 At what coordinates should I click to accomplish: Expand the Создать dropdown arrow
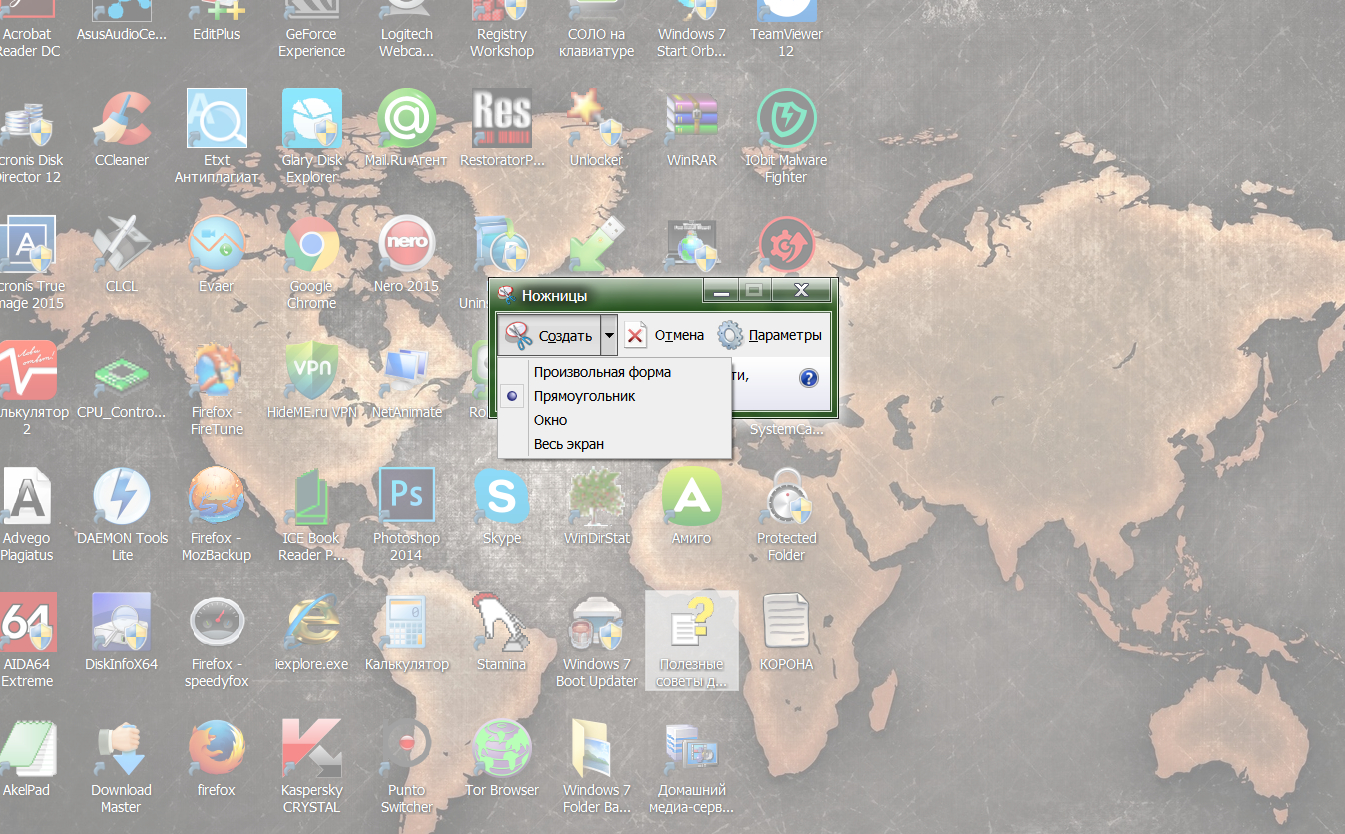[609, 335]
